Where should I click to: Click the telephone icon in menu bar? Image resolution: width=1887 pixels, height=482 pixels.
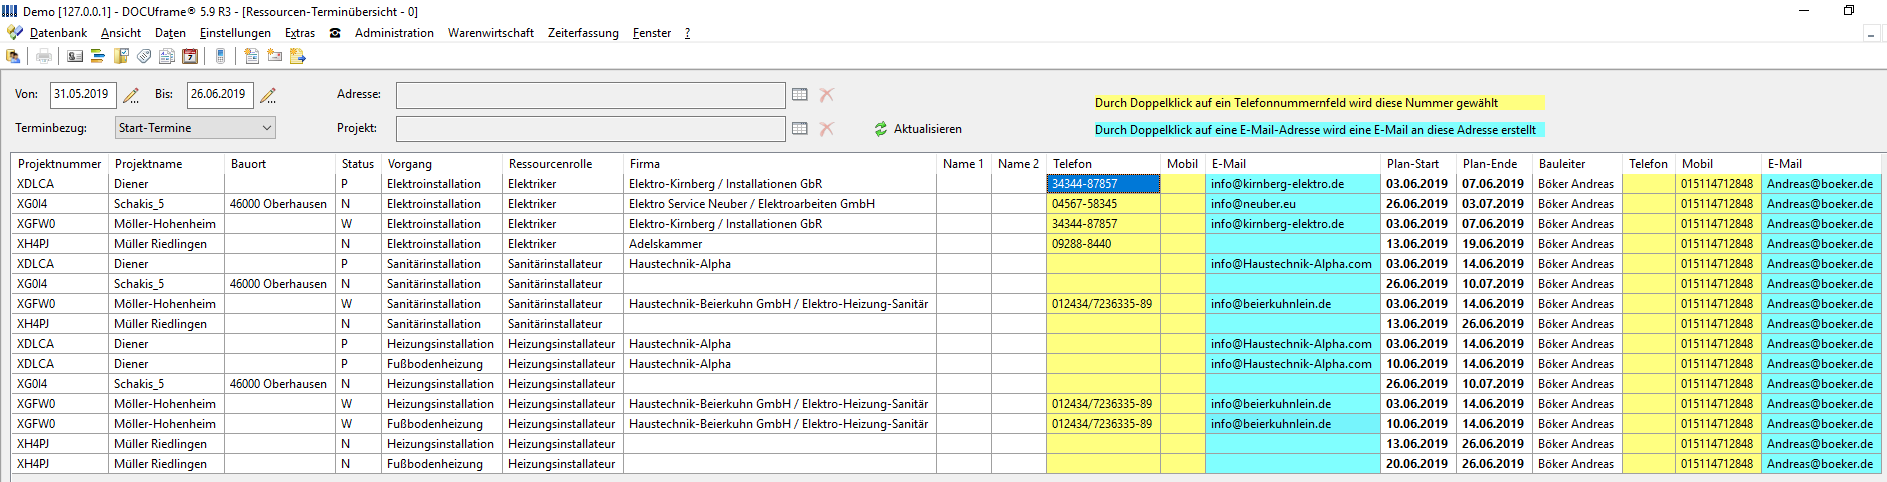pos(335,33)
